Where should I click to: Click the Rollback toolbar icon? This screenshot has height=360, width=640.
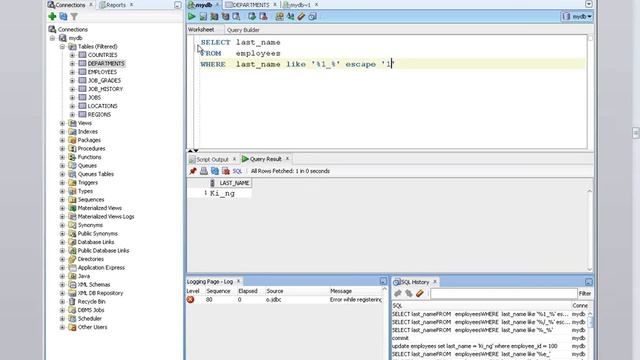point(263,16)
